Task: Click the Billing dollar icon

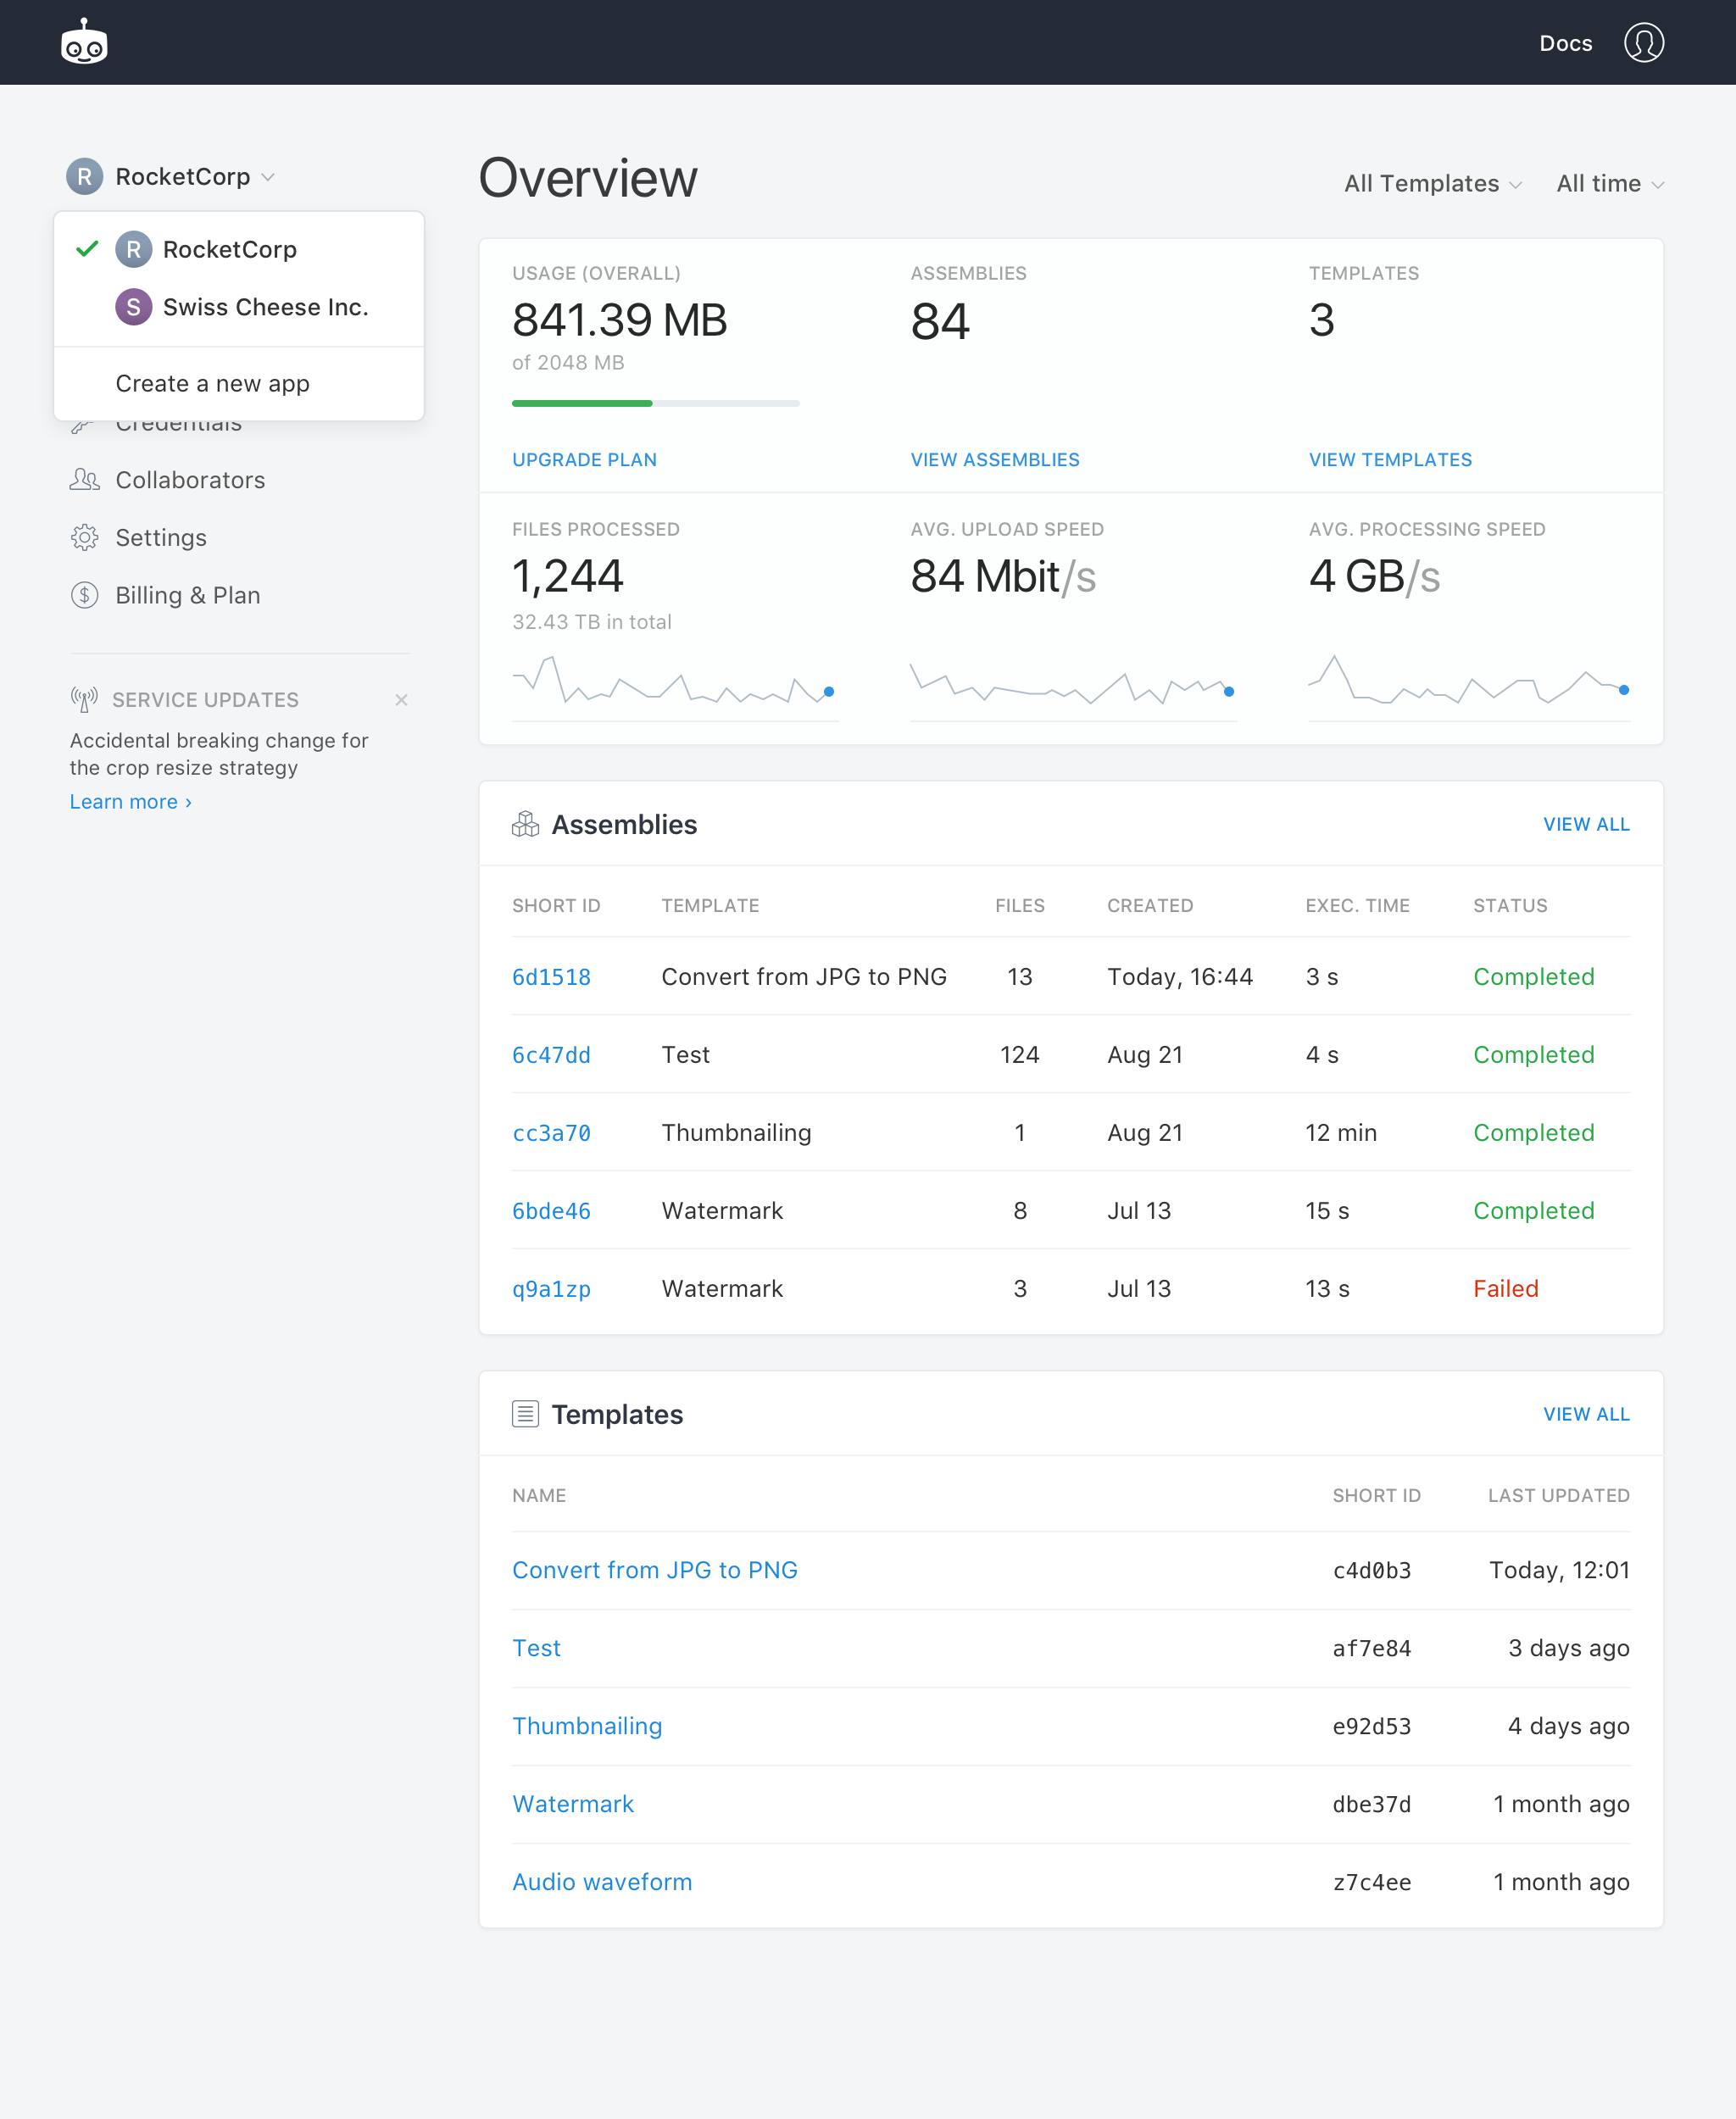Action: click(84, 596)
